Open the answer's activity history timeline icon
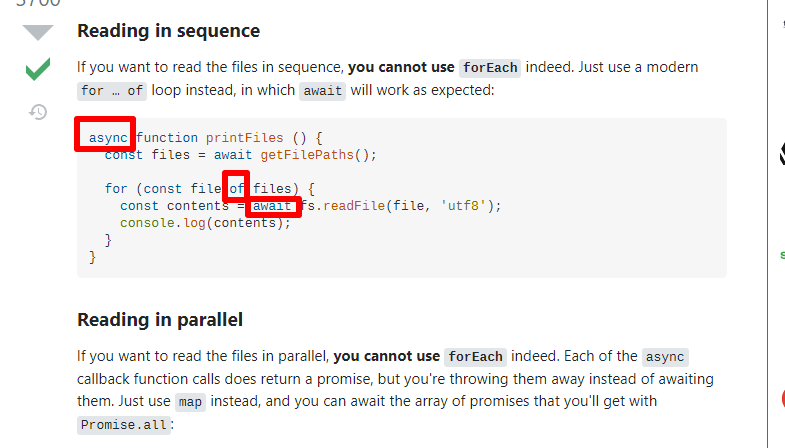Image resolution: width=785 pixels, height=448 pixels. [38, 112]
